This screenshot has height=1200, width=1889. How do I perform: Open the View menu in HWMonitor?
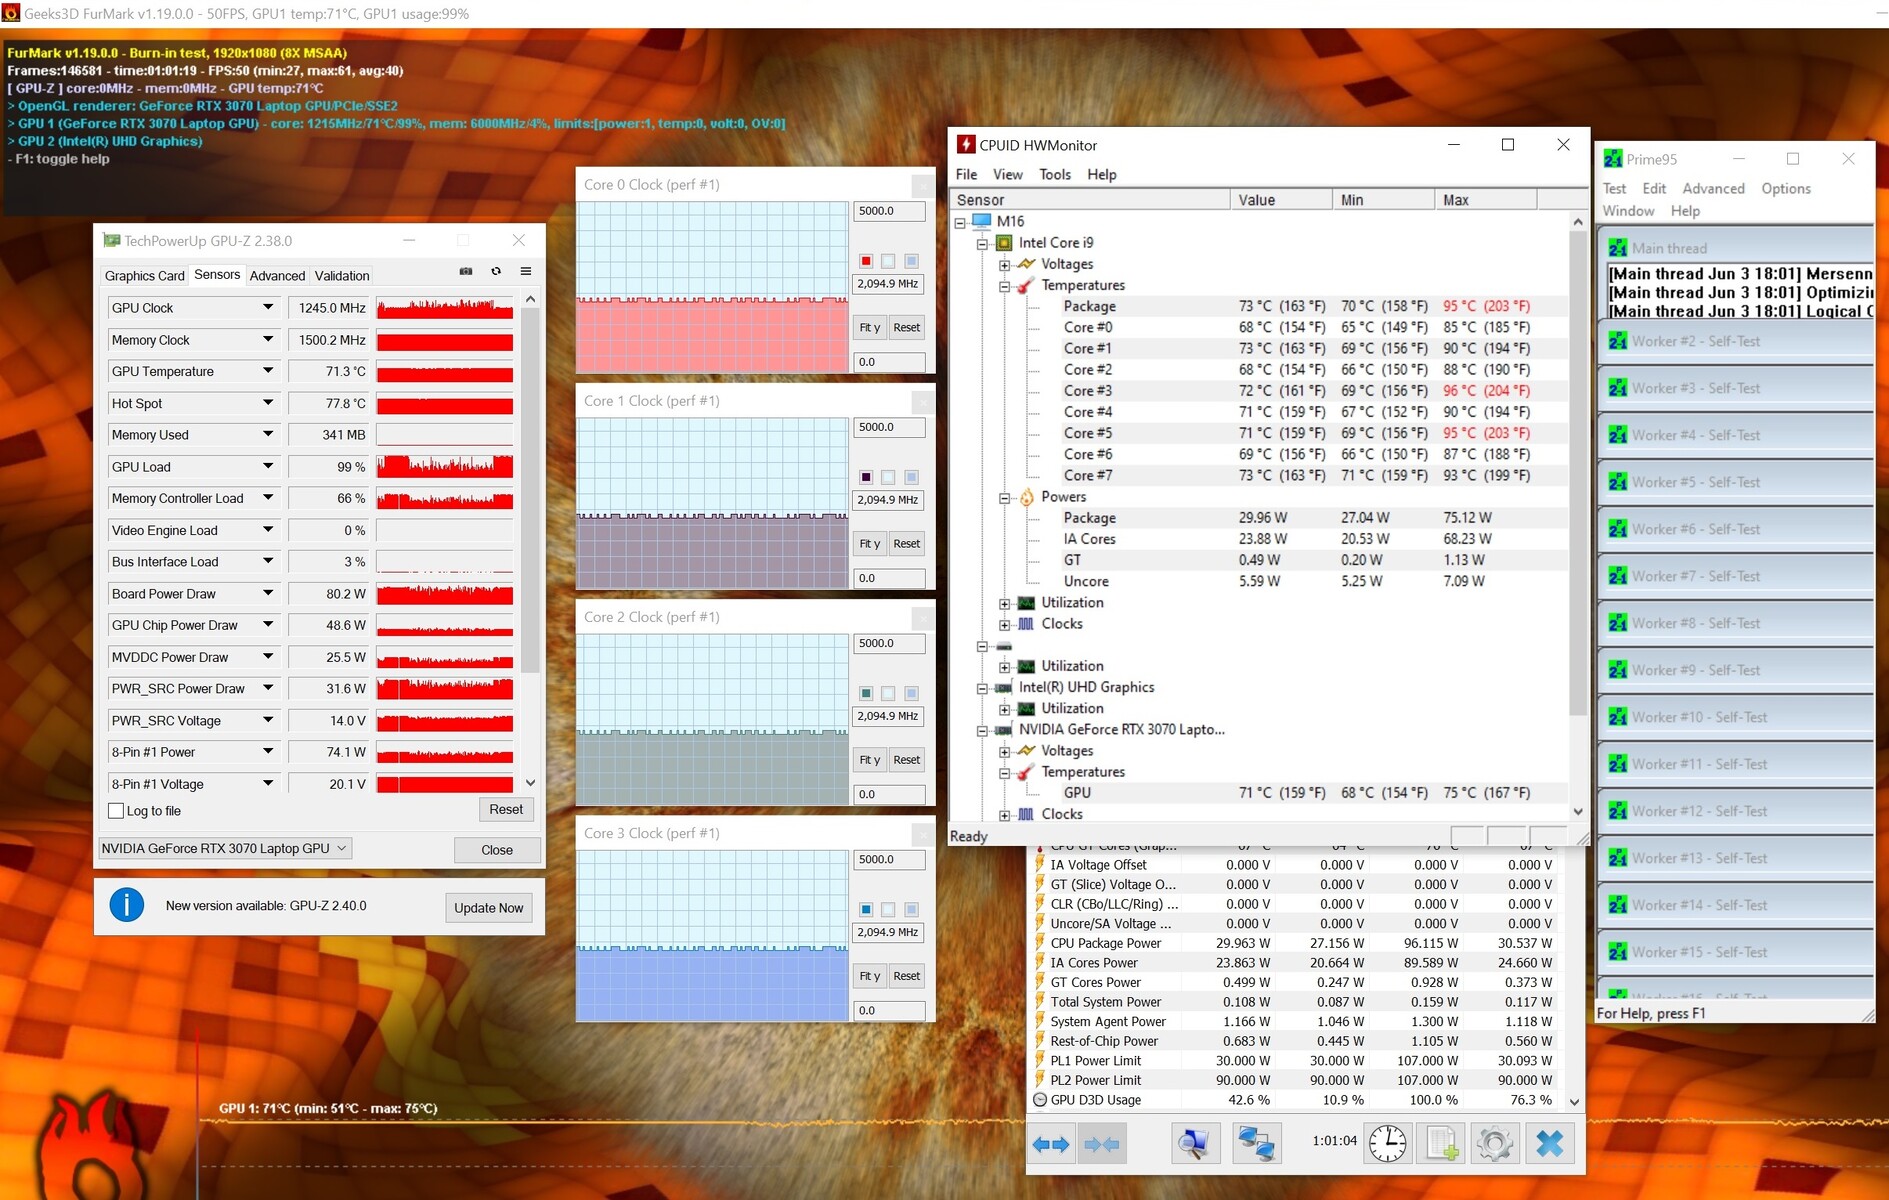click(x=1007, y=174)
